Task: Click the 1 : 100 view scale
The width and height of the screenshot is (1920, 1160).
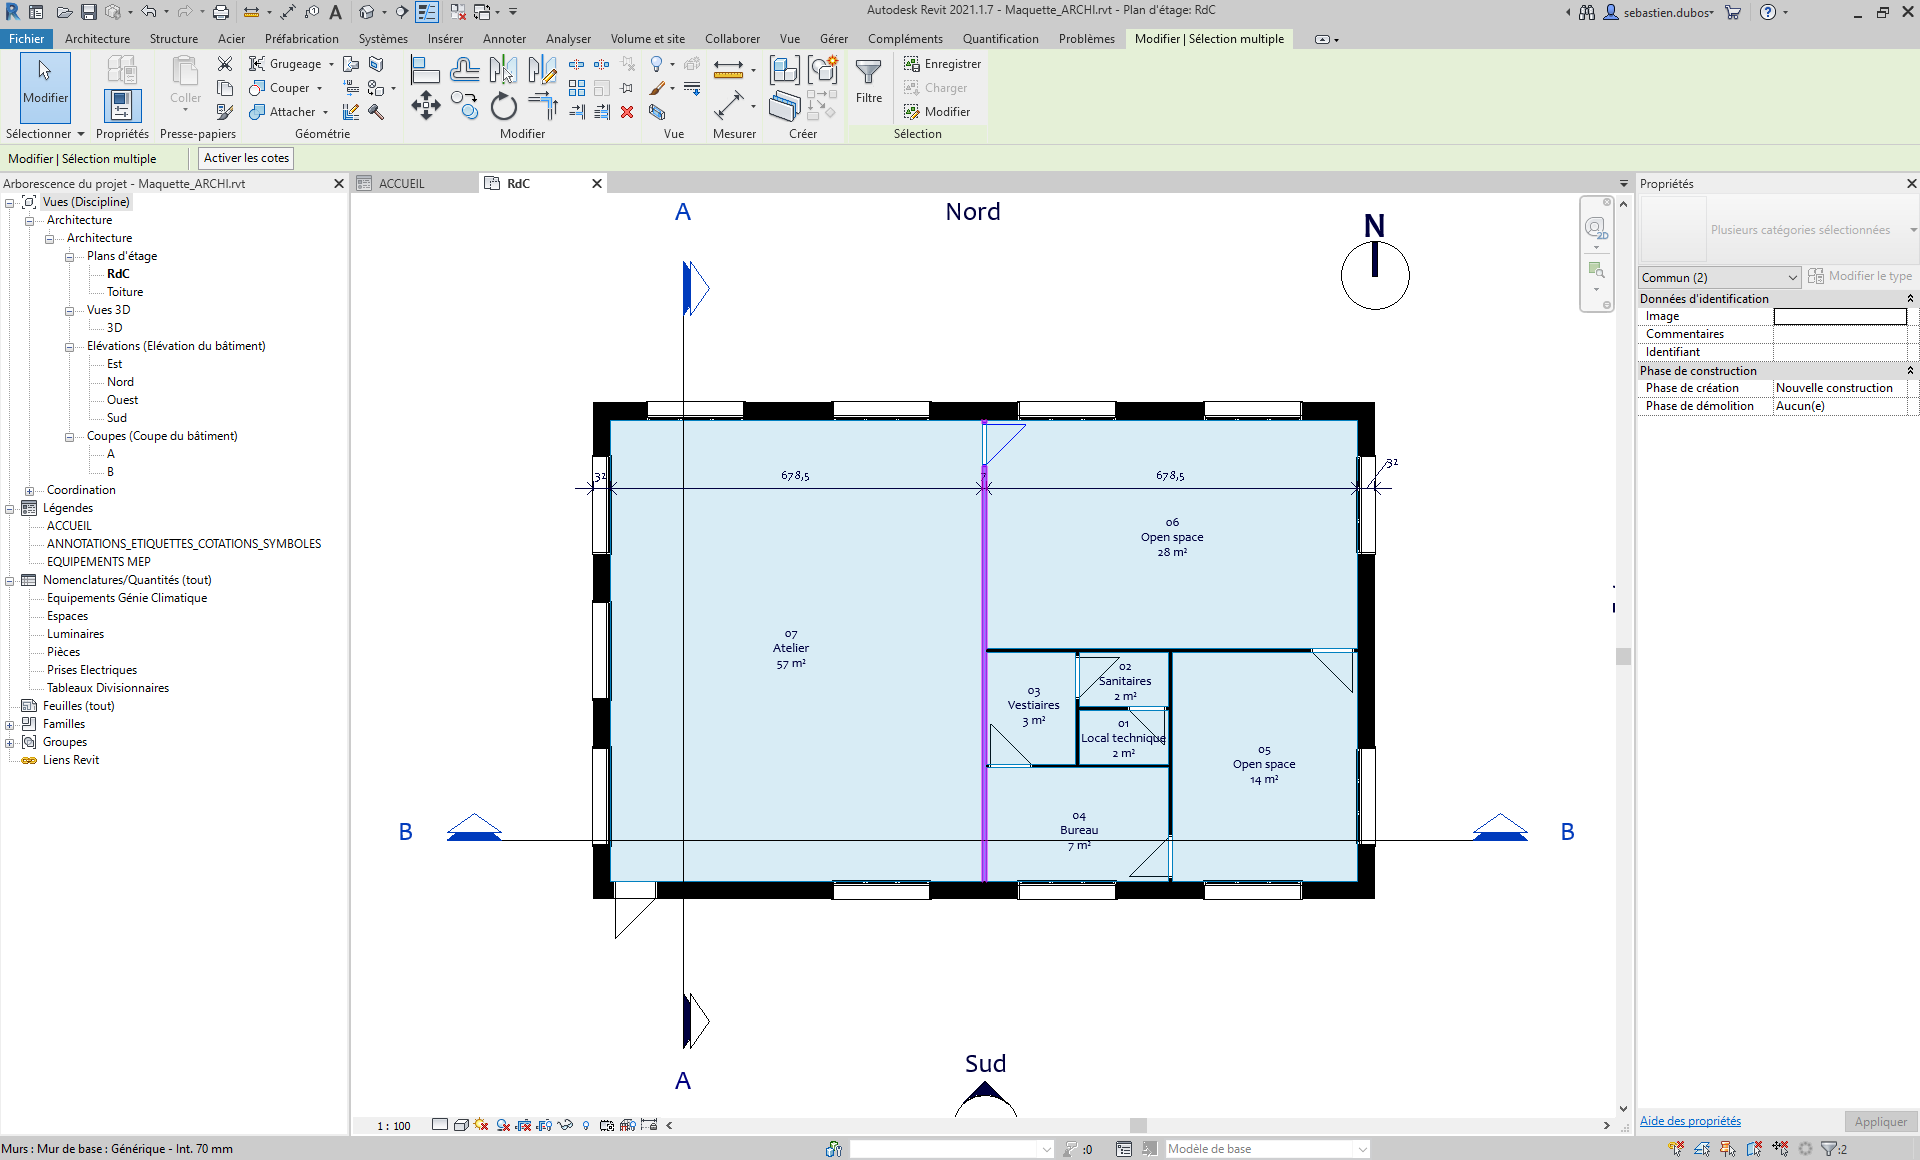Action: click(x=393, y=1126)
